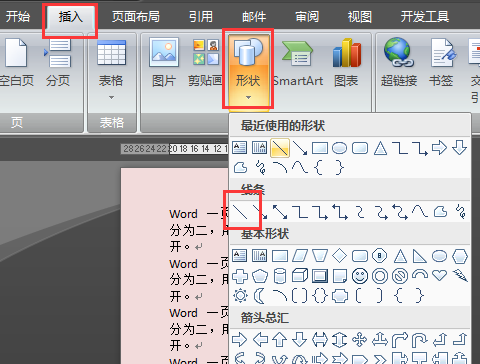Open the 审阅 tab
Image resolution: width=480 pixels, height=364 pixels.
(307, 17)
